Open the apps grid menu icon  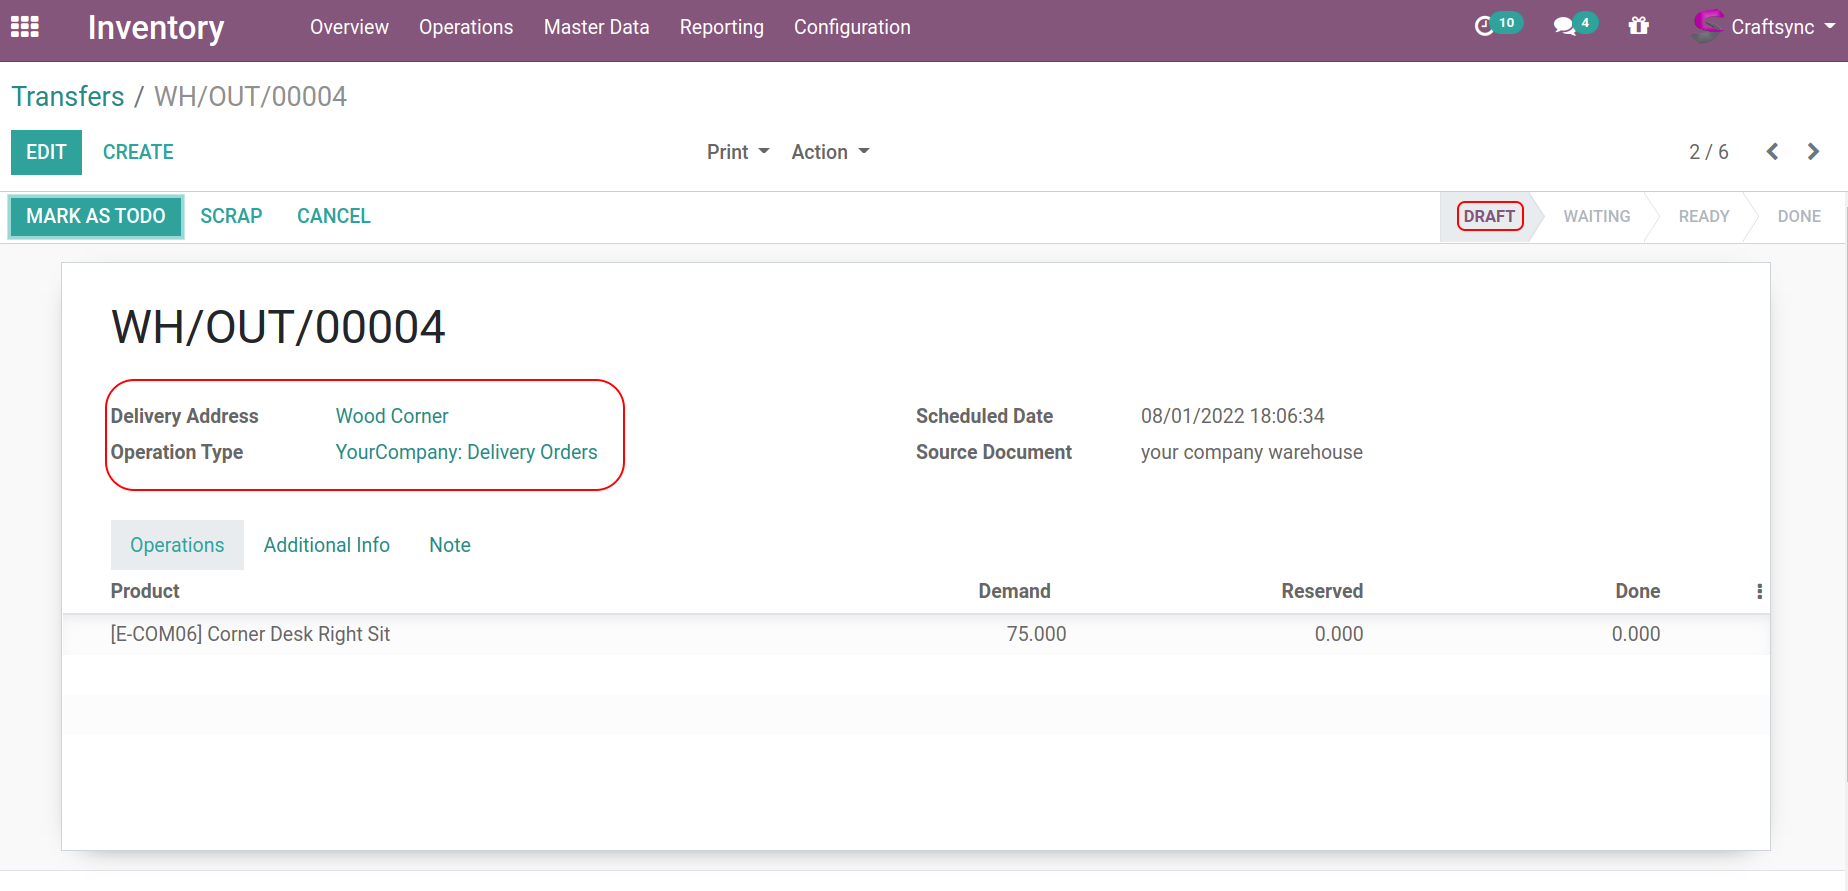pyautogui.click(x=24, y=27)
